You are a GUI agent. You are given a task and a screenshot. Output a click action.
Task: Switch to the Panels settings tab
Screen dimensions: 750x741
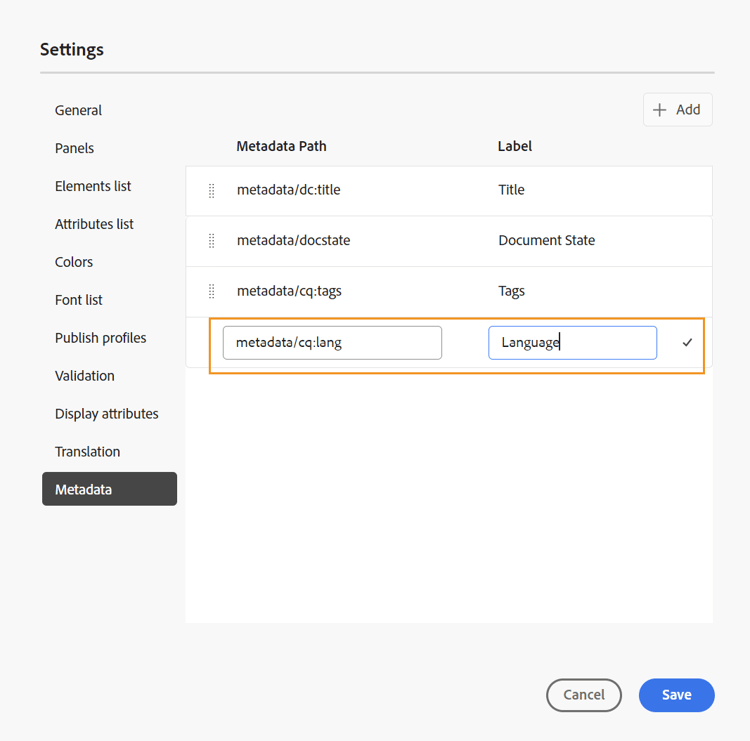[75, 148]
